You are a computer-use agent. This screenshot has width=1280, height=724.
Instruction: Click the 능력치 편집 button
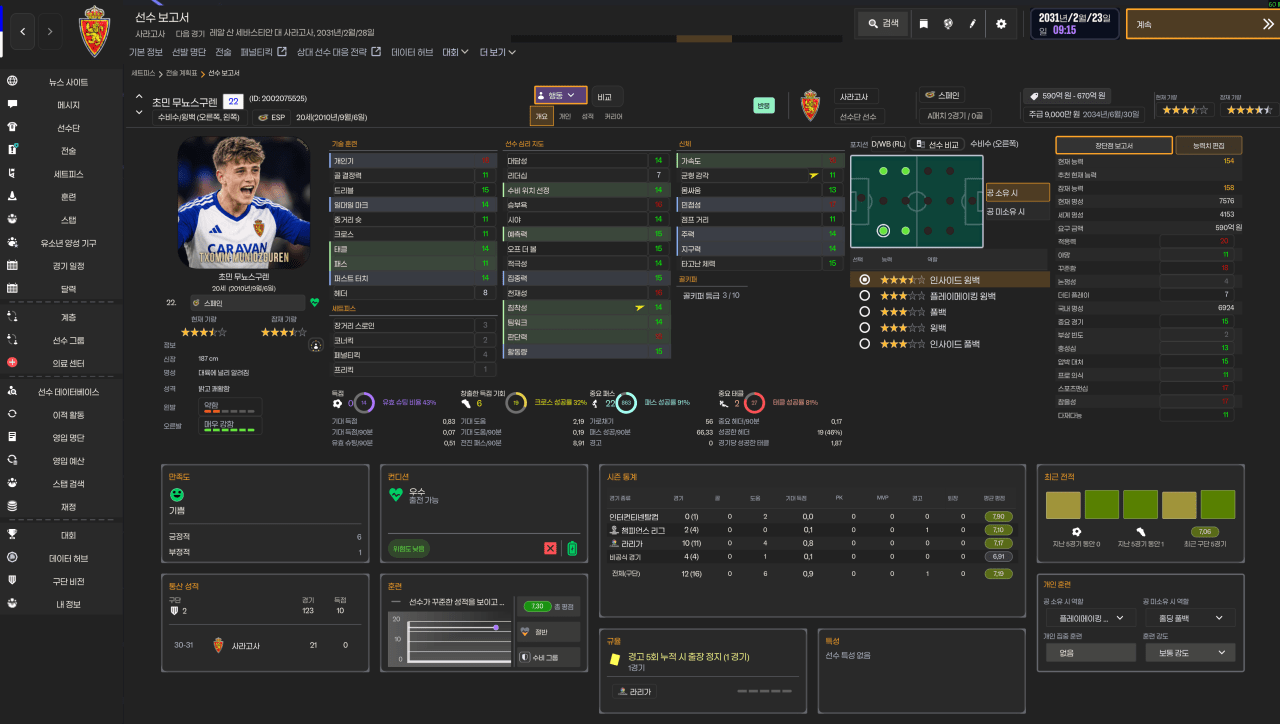pyautogui.click(x=1208, y=145)
